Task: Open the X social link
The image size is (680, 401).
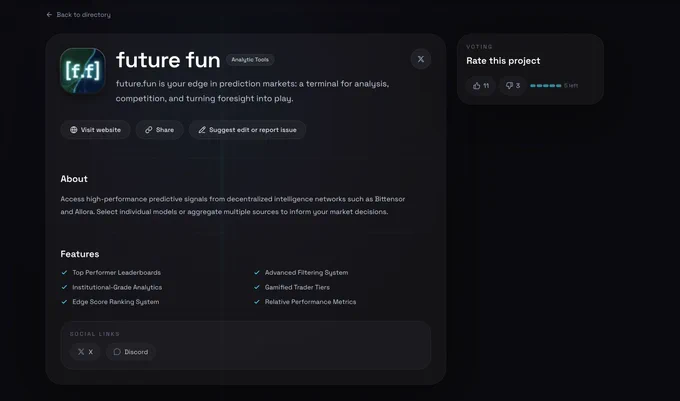Action: coord(85,352)
